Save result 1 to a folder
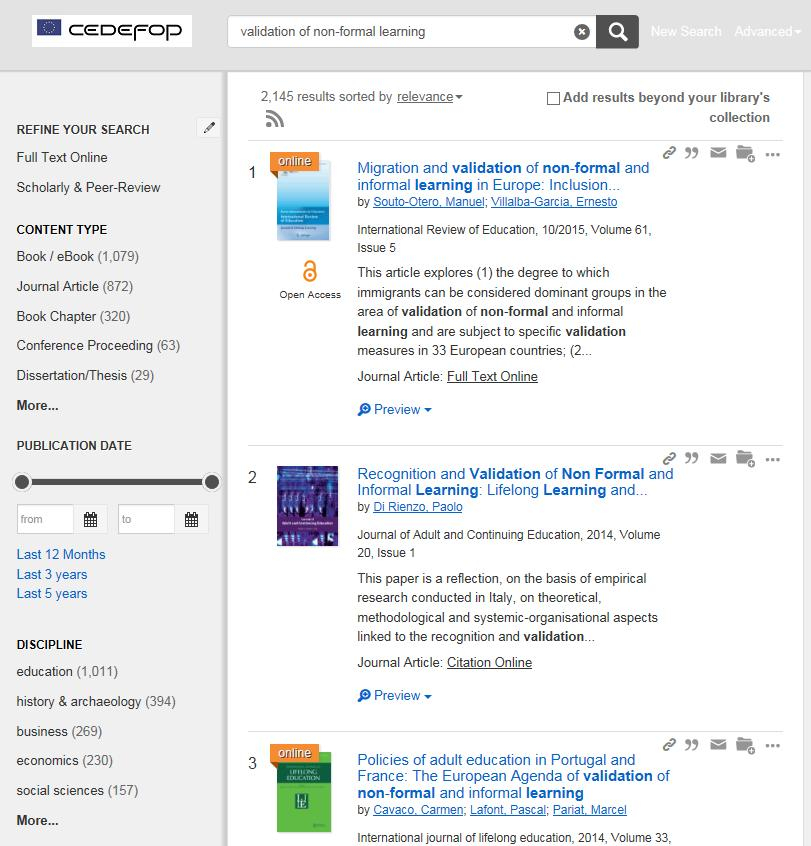This screenshot has width=811, height=846. pyautogui.click(x=744, y=153)
